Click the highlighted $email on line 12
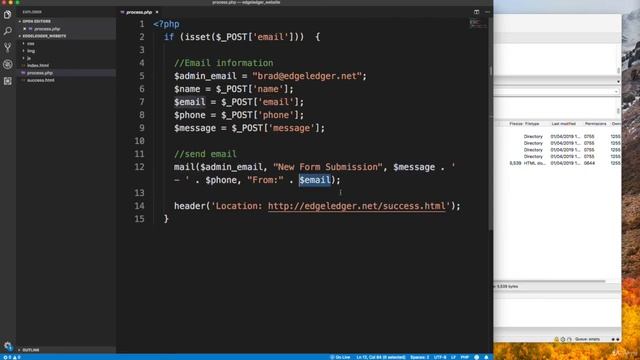 click(x=315, y=180)
